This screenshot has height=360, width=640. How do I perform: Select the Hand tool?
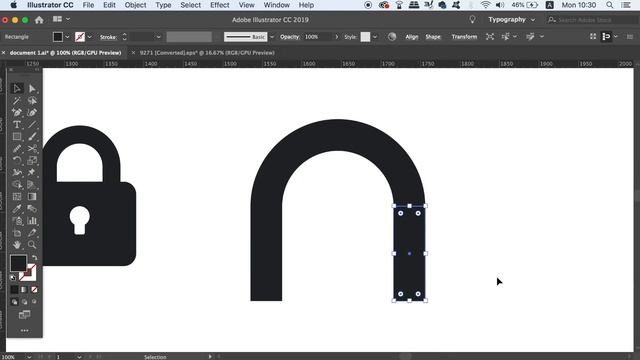[17, 244]
